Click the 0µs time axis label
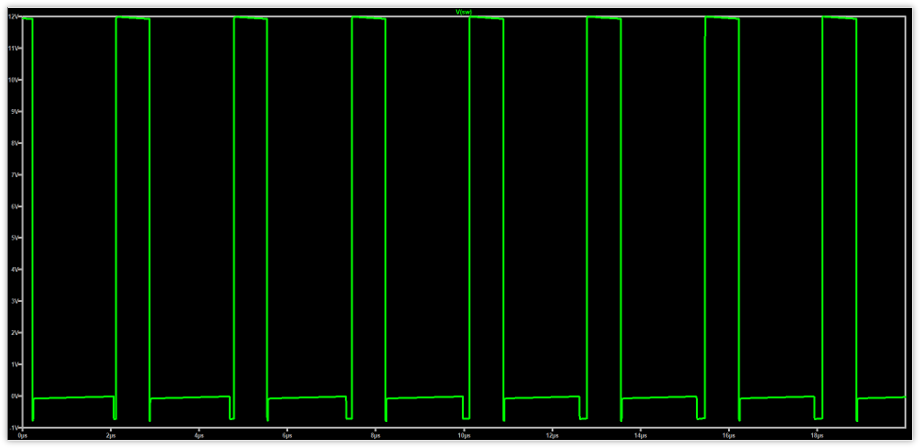Image resolution: width=920 pixels, height=448 pixels. (22, 436)
